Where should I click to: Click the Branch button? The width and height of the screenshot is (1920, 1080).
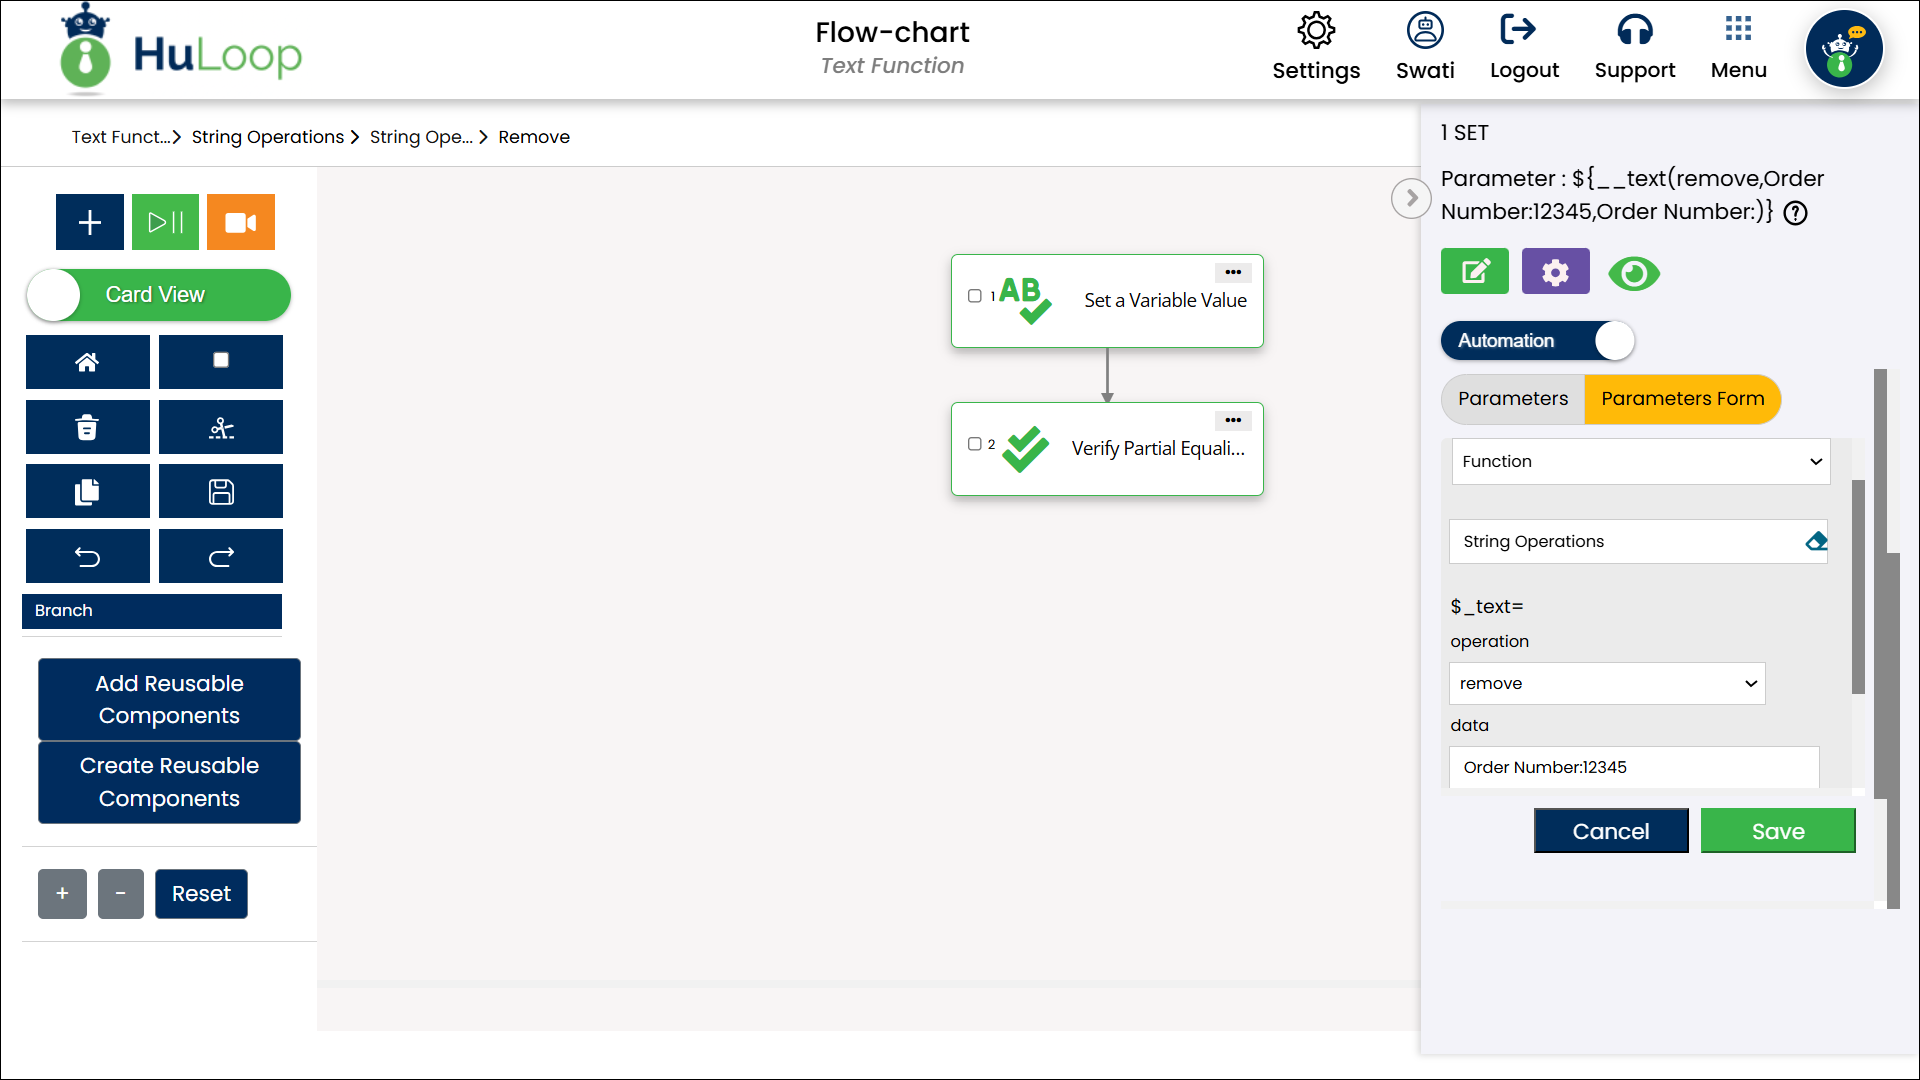pos(152,611)
